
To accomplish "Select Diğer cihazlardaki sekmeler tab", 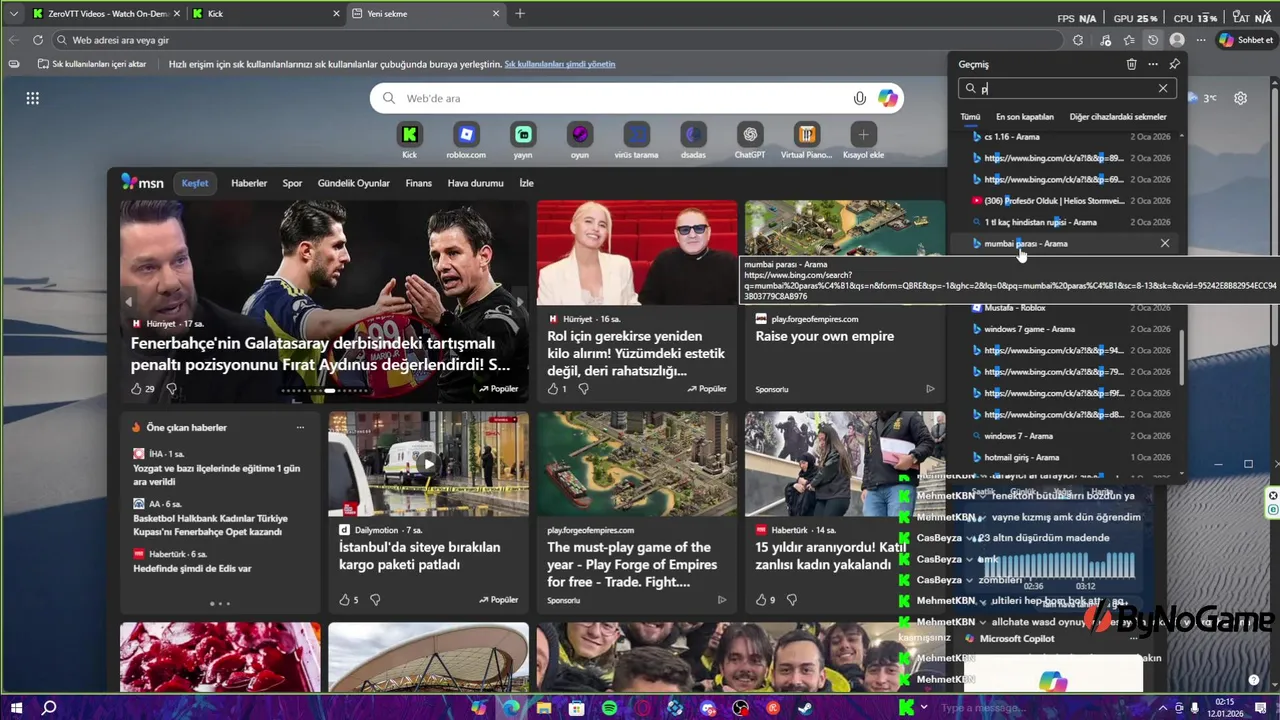I will pyautogui.click(x=1118, y=117).
